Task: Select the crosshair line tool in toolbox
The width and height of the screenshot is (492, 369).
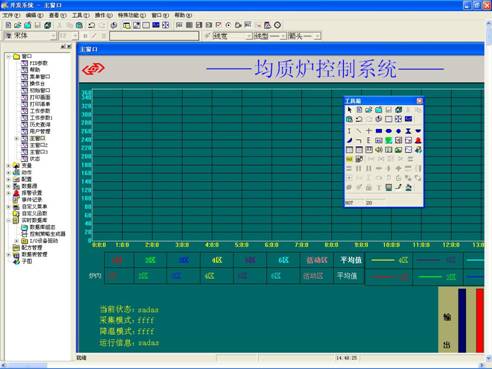Action: 369,131
